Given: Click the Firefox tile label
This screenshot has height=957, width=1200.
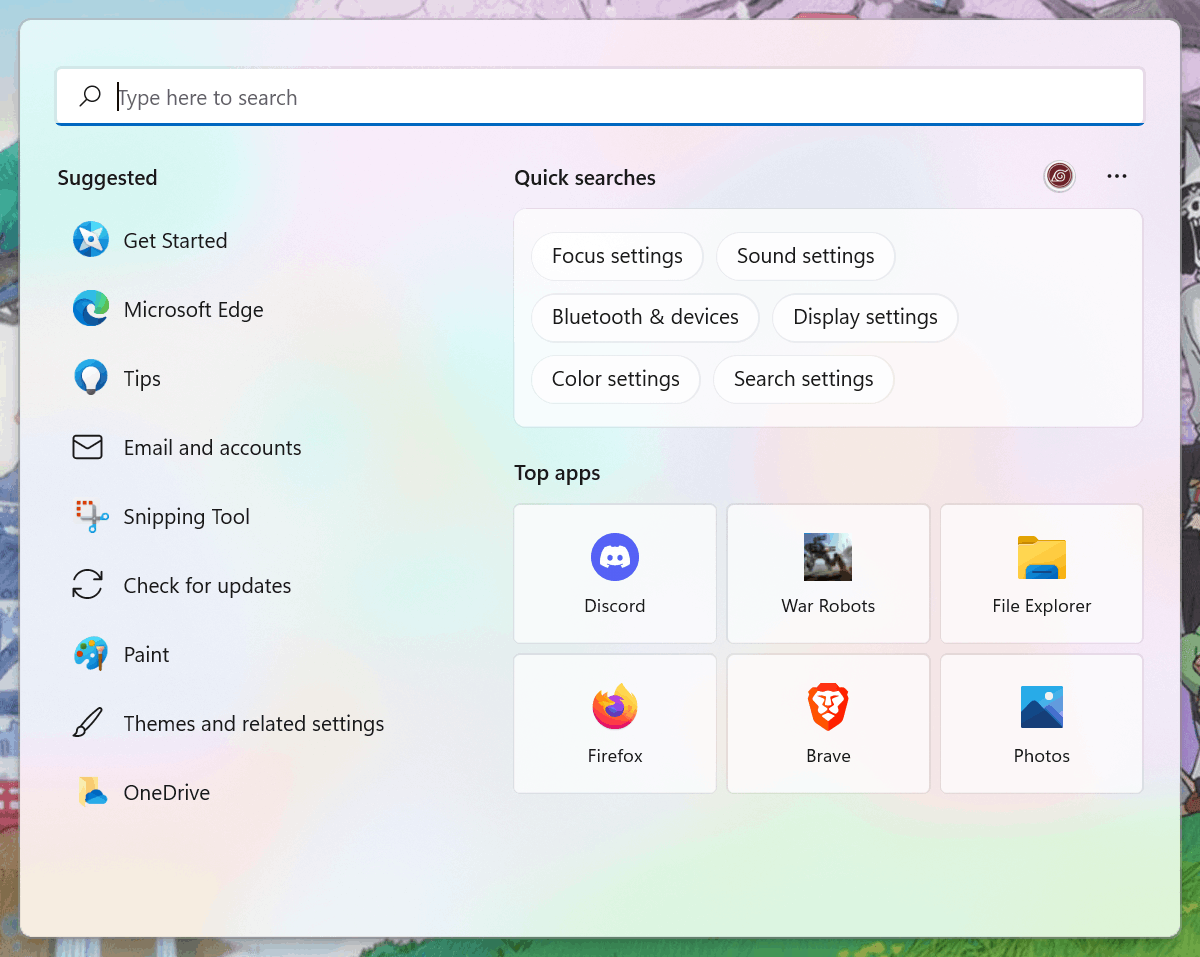Looking at the screenshot, I should click(615, 755).
